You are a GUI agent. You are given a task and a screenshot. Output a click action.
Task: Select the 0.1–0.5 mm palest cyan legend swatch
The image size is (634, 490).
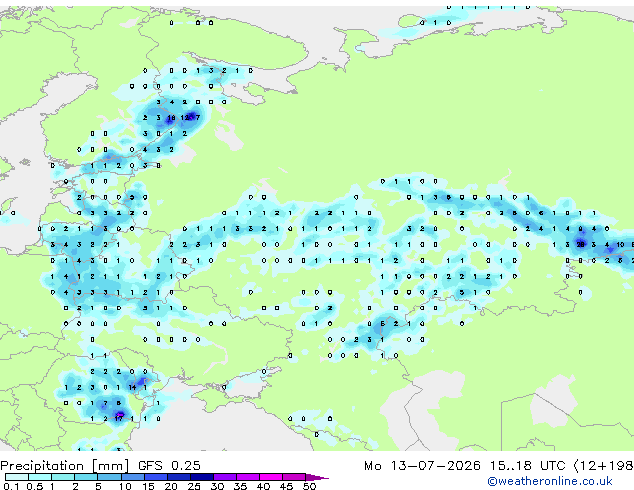17,477
